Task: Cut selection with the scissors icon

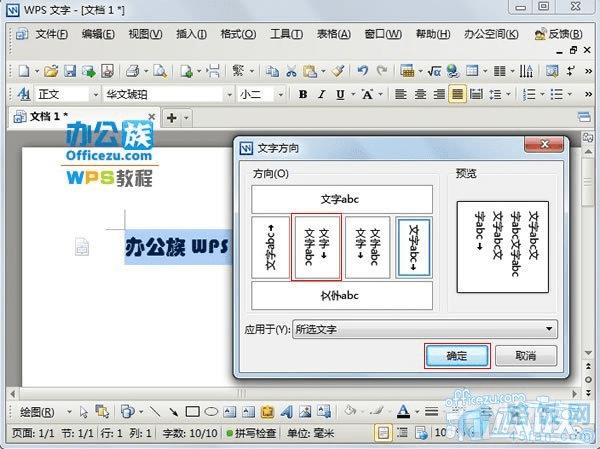Action: (x=292, y=71)
